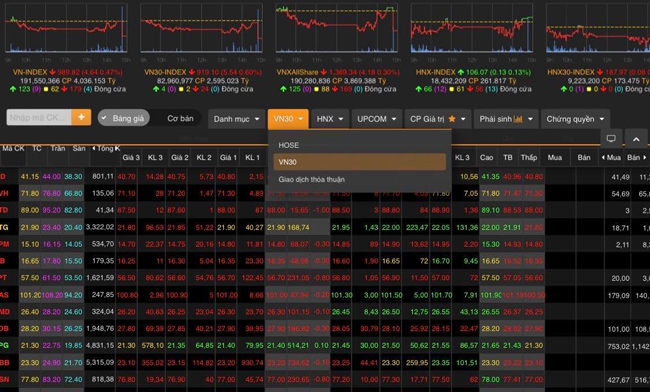
Task: Click the matched volume cell 514,21
Action: 298,345
